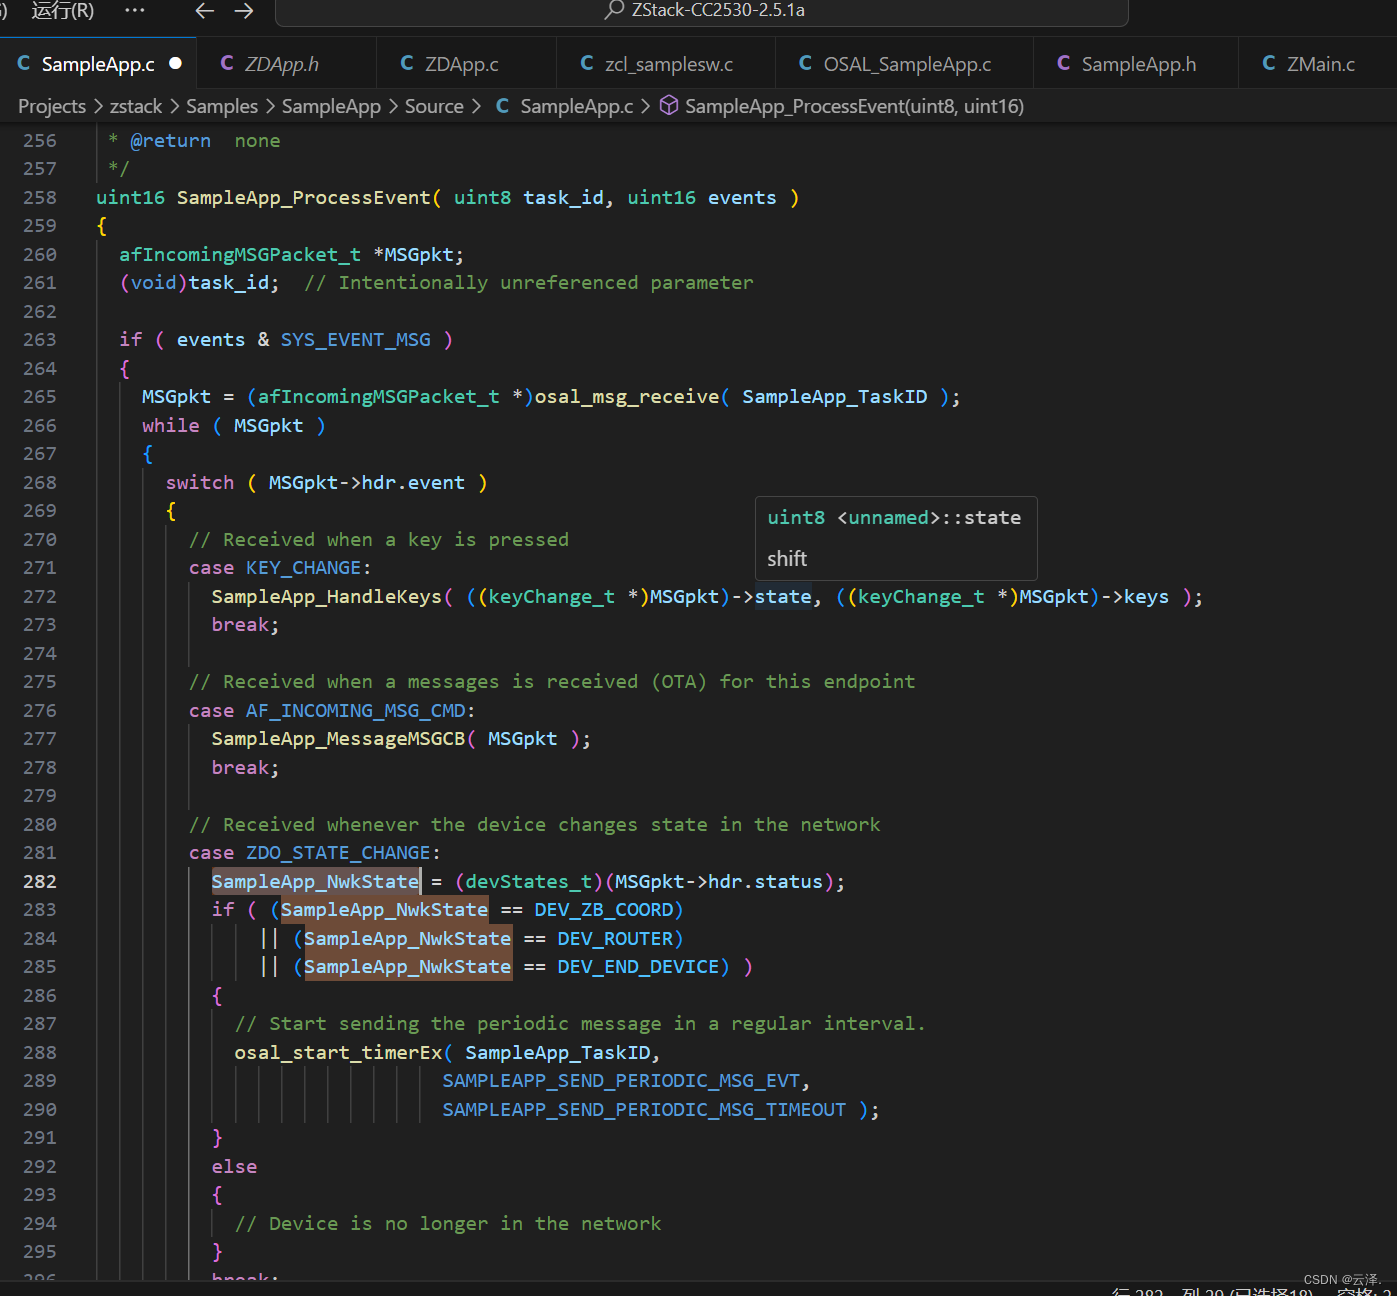Click osal_start_timerEx on line 288

click(x=338, y=1052)
